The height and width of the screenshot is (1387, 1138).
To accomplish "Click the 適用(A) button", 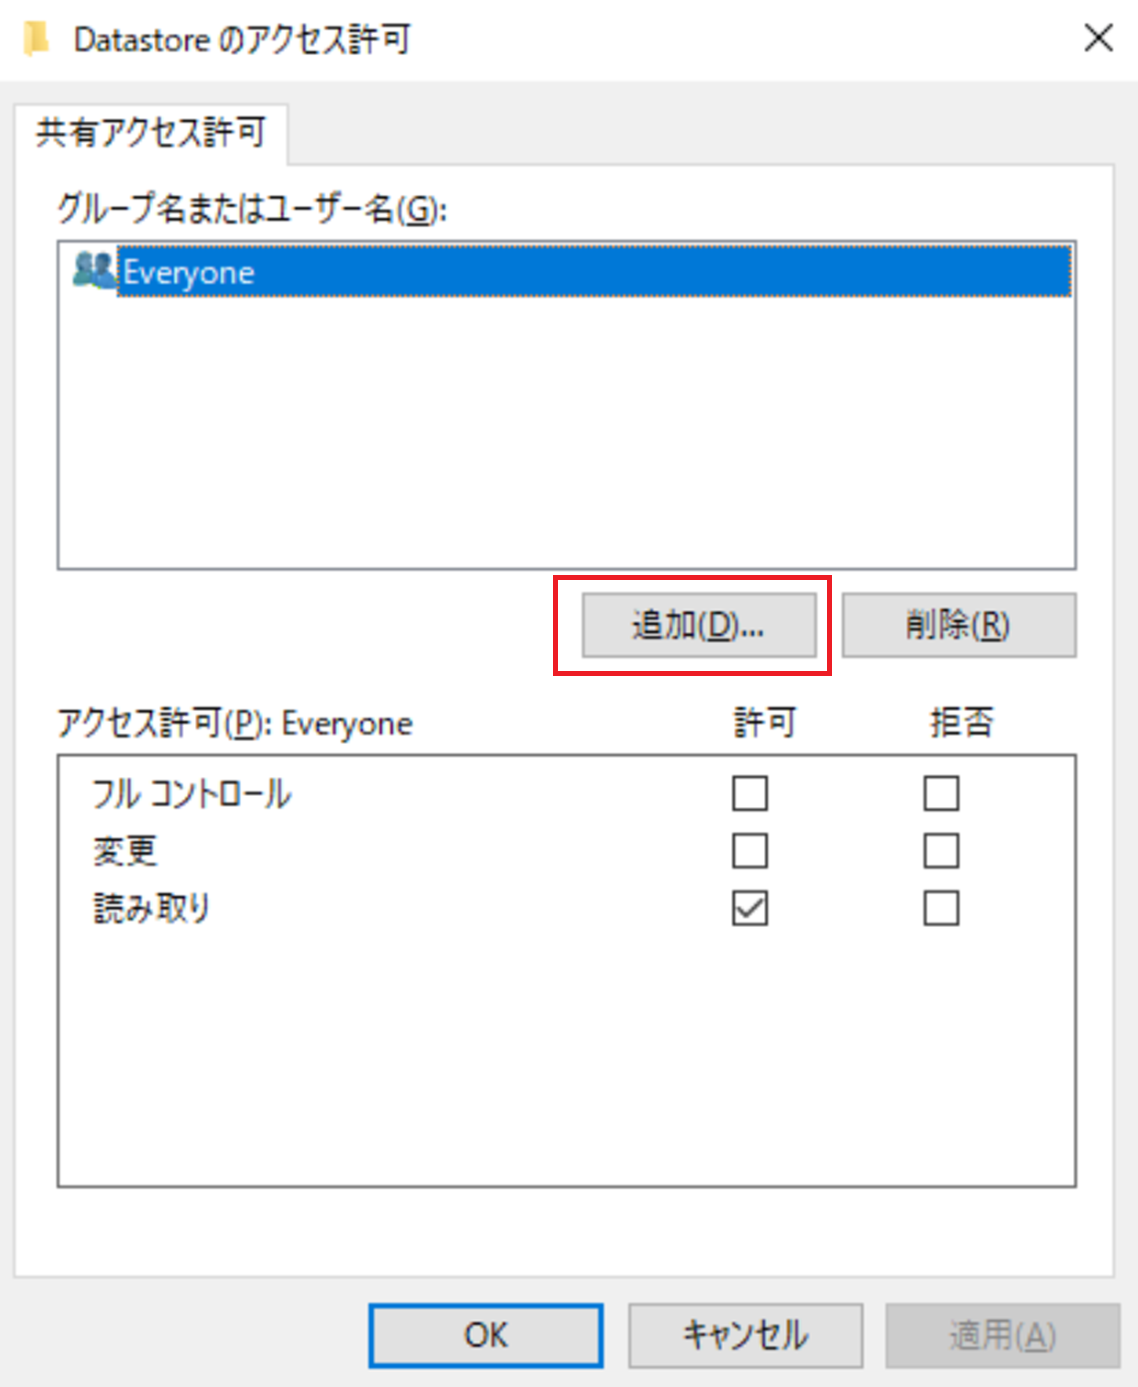I will tap(1003, 1335).
